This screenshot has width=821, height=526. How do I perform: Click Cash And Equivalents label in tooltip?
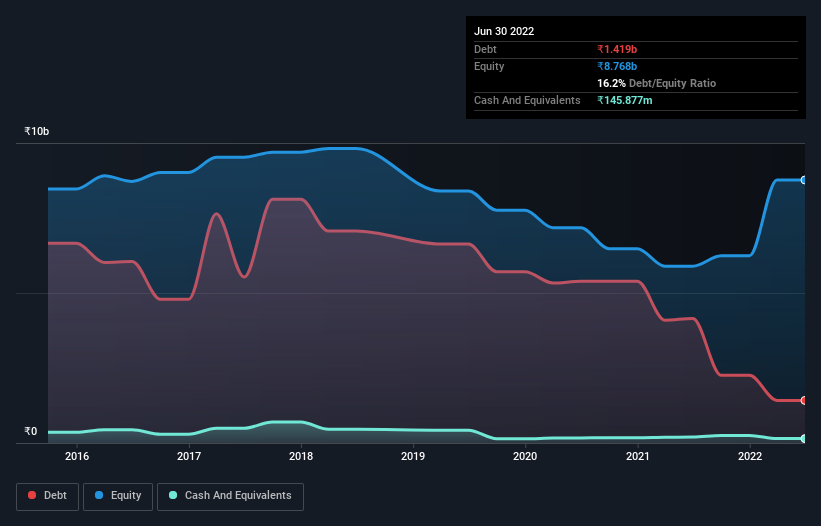point(527,100)
